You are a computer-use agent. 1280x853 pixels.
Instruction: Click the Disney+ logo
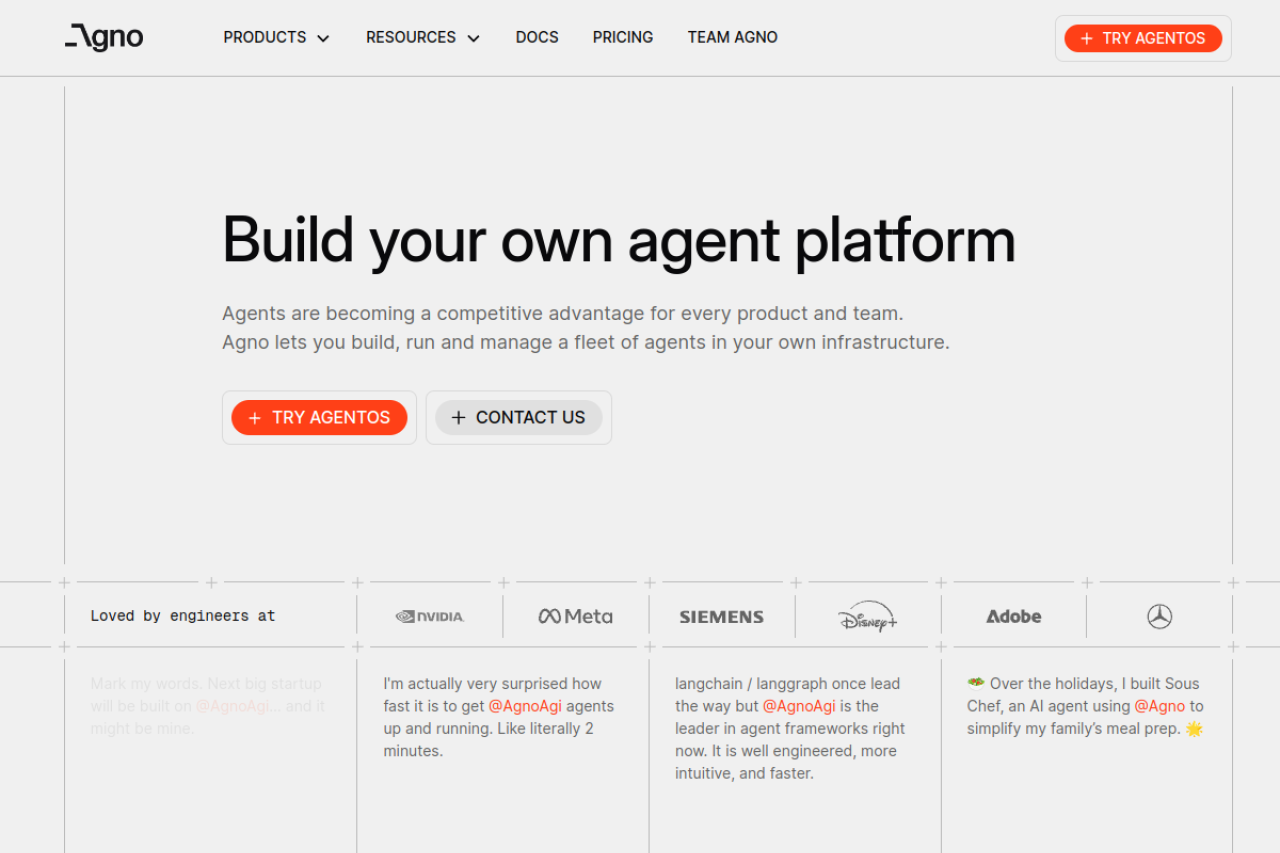coord(868,616)
